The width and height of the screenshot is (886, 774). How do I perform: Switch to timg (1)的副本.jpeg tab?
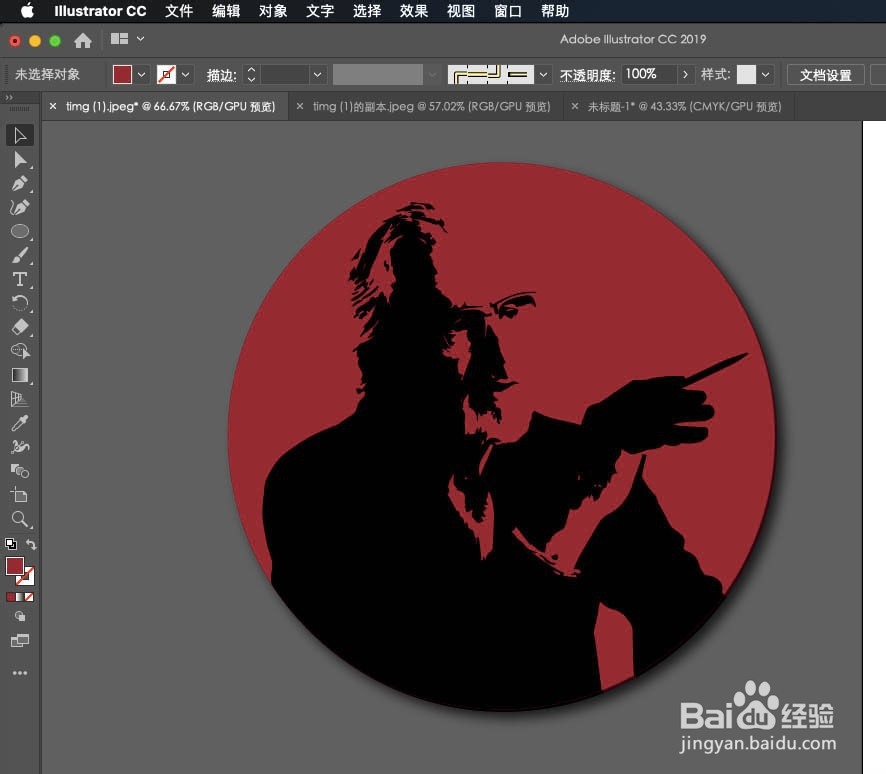pos(431,107)
